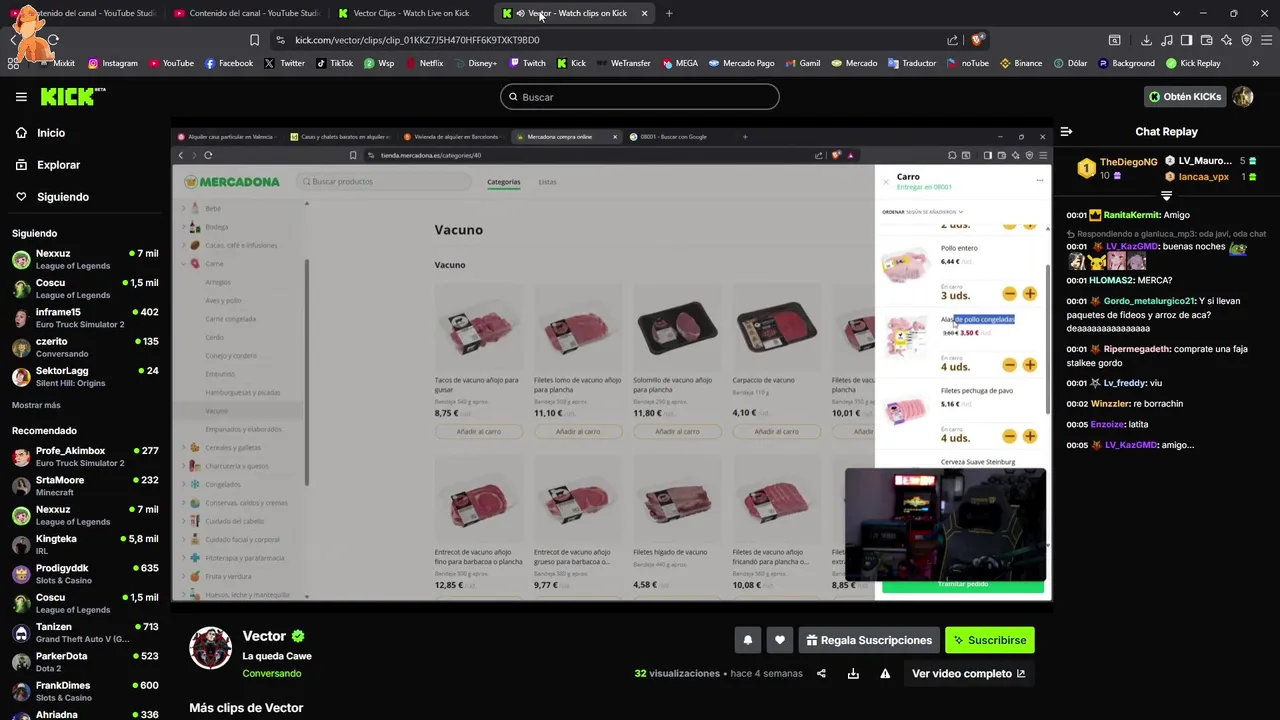Click the Buscar search field
Viewport: 1280px width, 720px height.
pos(640,97)
